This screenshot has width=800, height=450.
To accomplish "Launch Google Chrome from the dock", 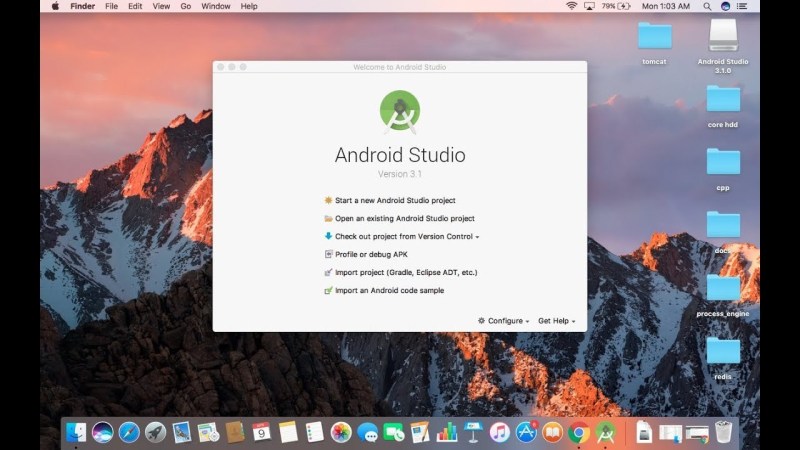I will point(578,432).
